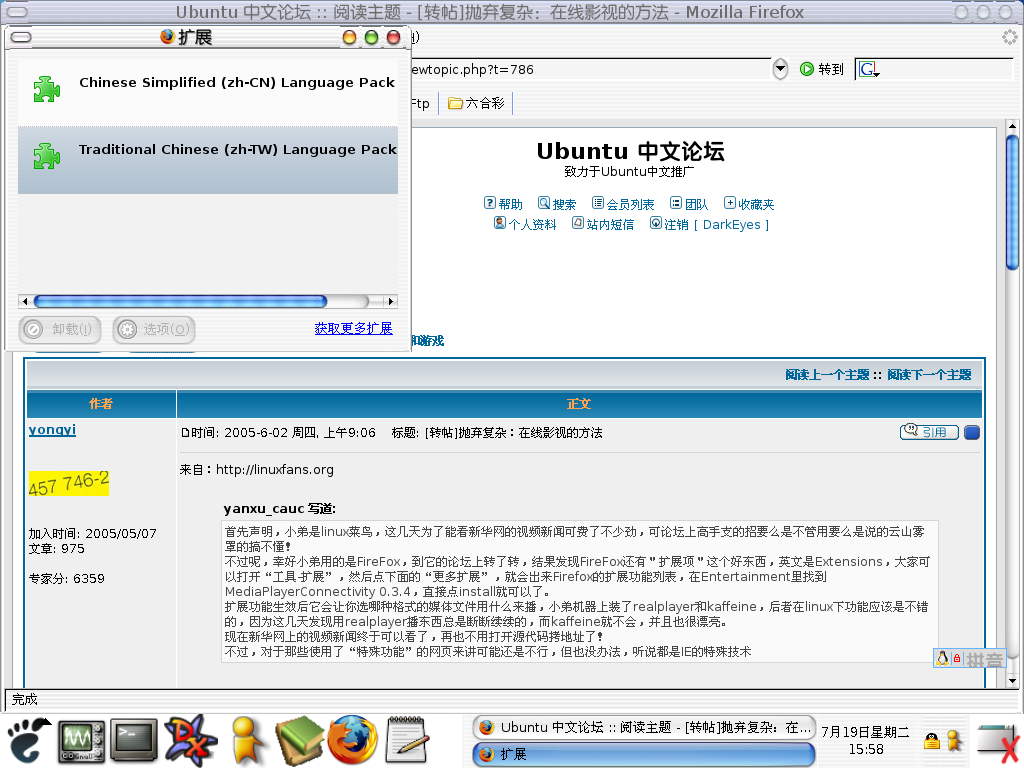Click into the search box beside the Google icon
Image resolution: width=1024 pixels, height=768 pixels.
[x=947, y=69]
